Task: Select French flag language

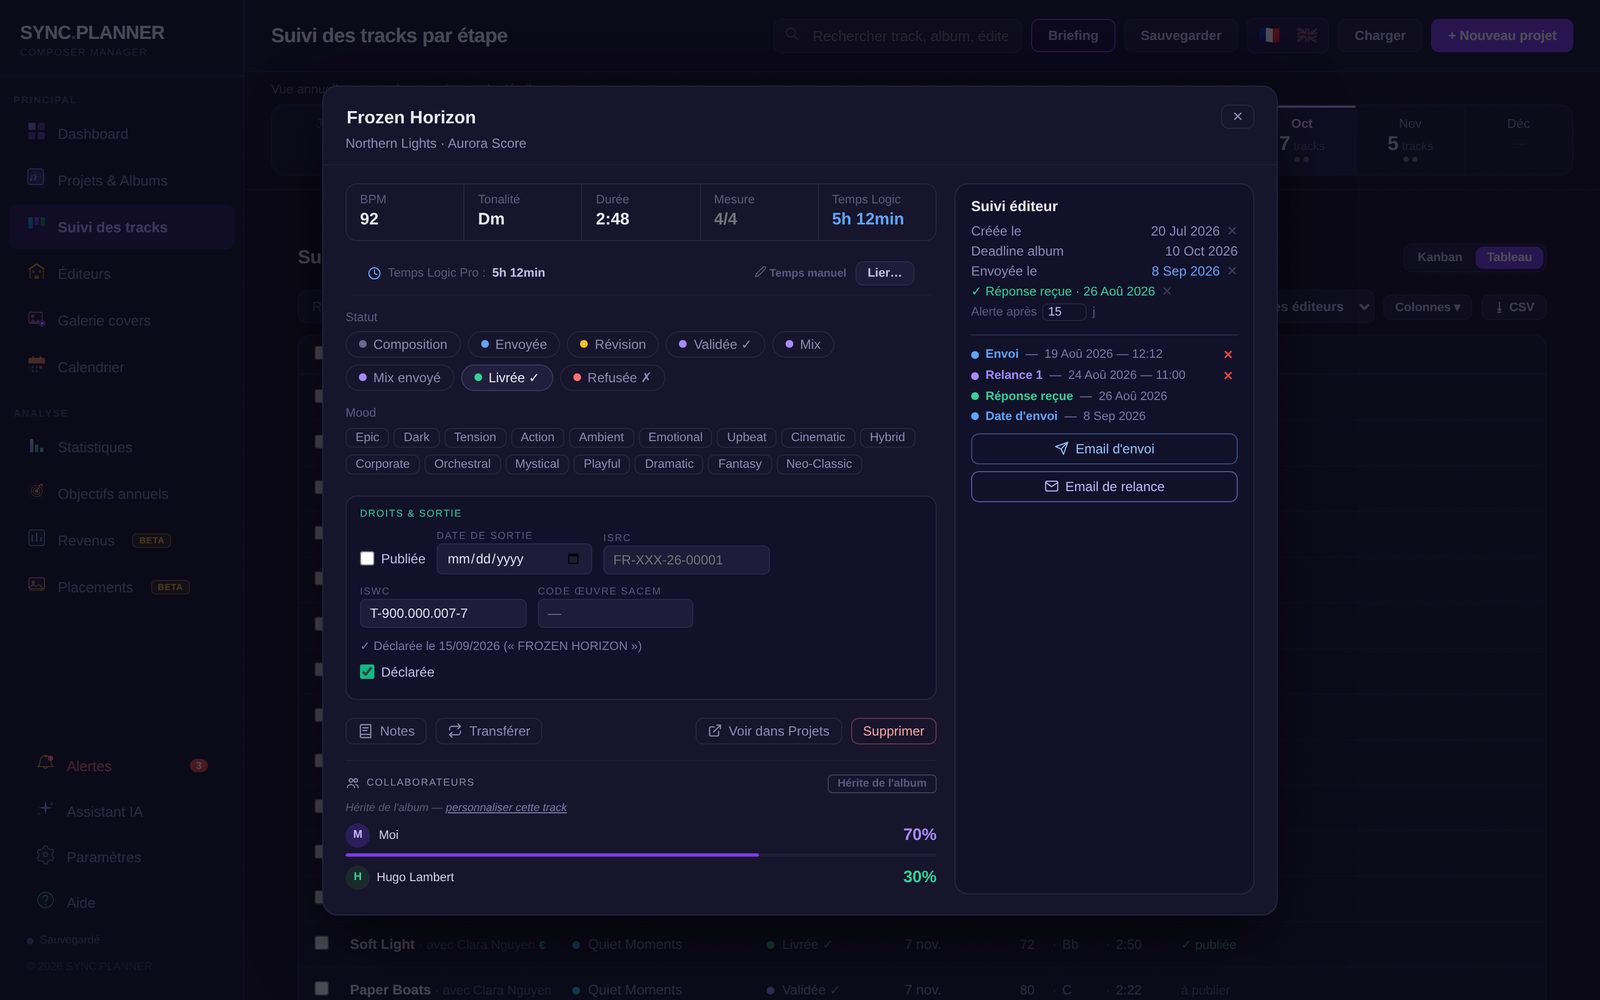Action: 1270,35
